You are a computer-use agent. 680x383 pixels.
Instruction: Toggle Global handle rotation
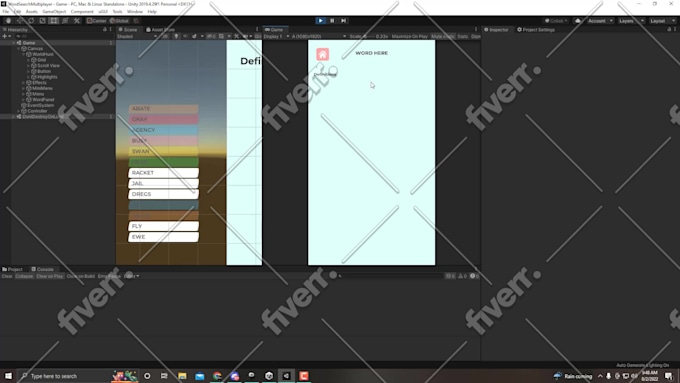[x=120, y=21]
